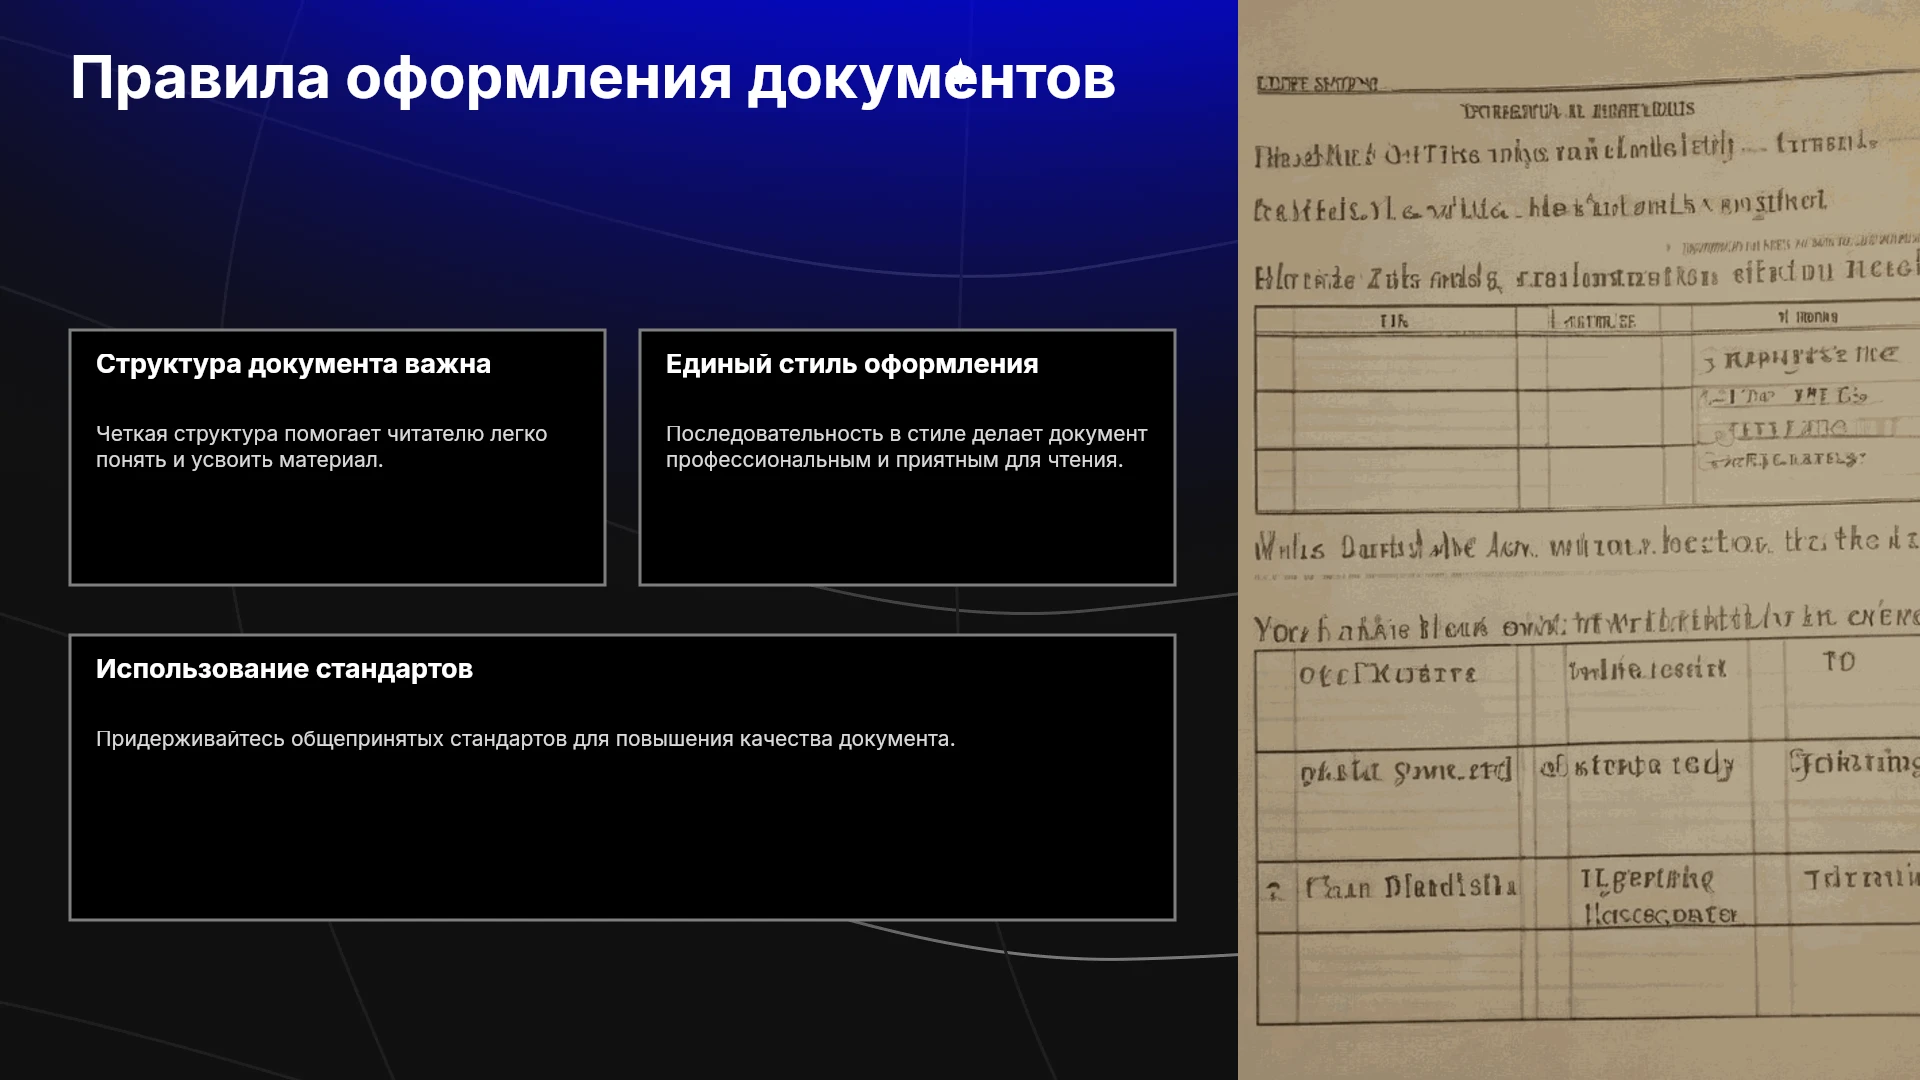Select the "Единый стиль оформления" heading

coord(852,364)
